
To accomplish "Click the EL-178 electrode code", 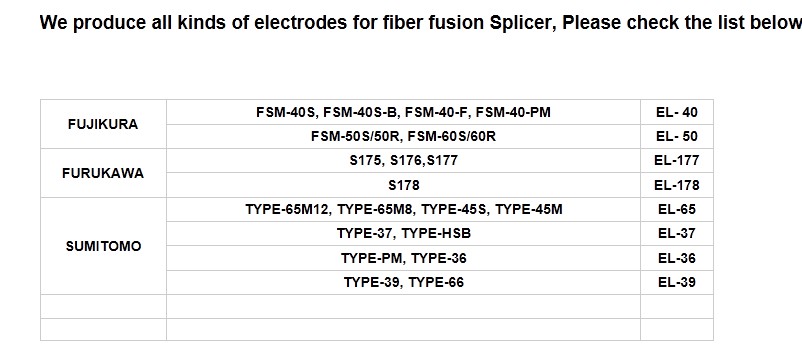I will 677,185.
